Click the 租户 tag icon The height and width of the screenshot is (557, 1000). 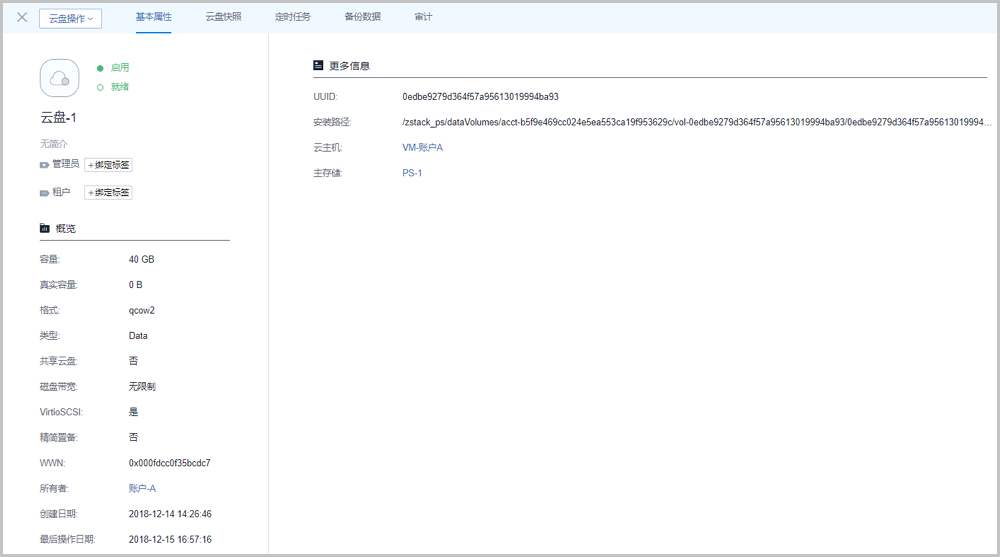[44, 192]
